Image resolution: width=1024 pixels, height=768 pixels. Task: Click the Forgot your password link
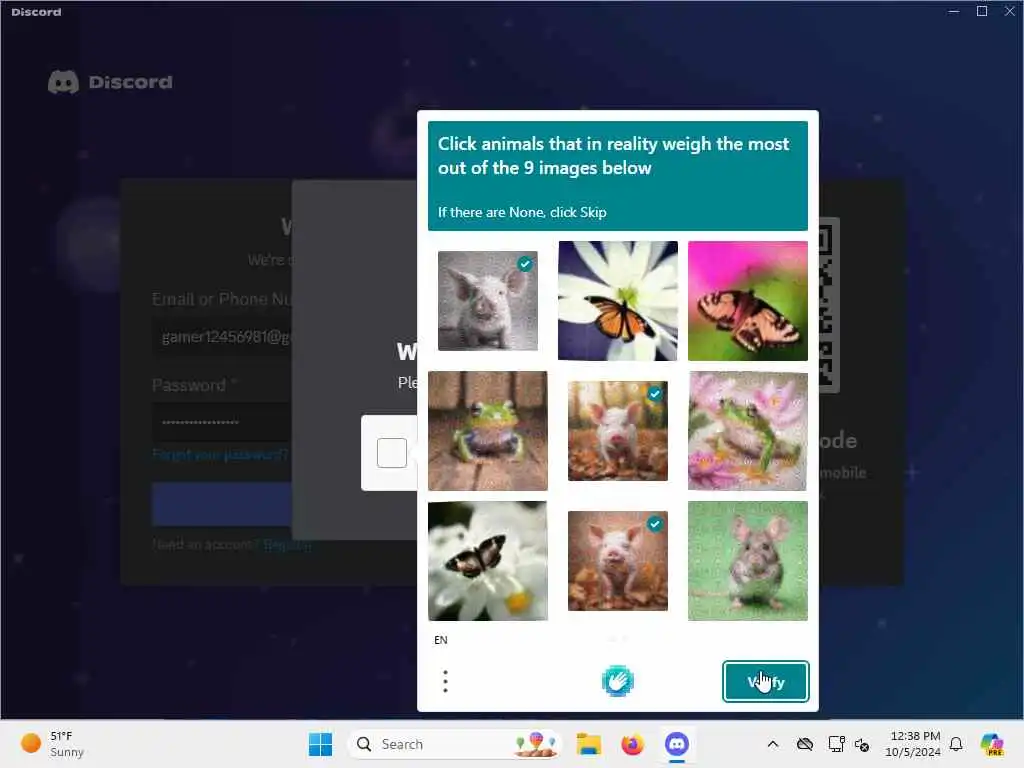point(220,454)
